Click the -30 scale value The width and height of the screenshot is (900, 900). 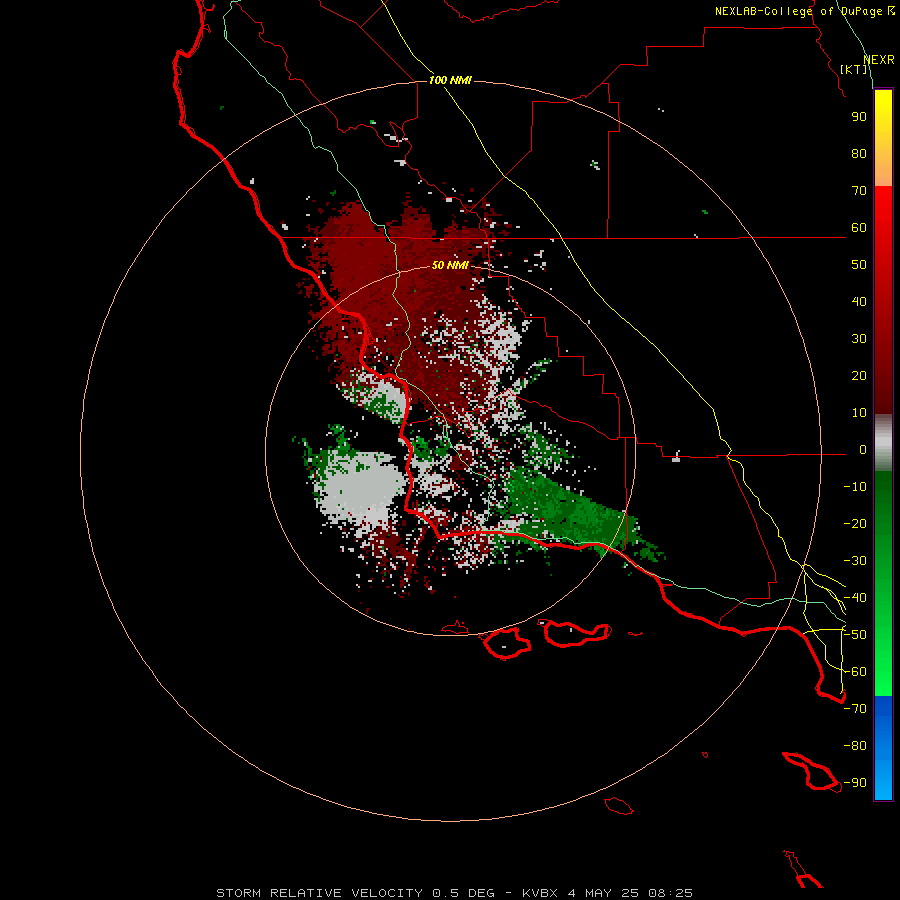(x=855, y=561)
